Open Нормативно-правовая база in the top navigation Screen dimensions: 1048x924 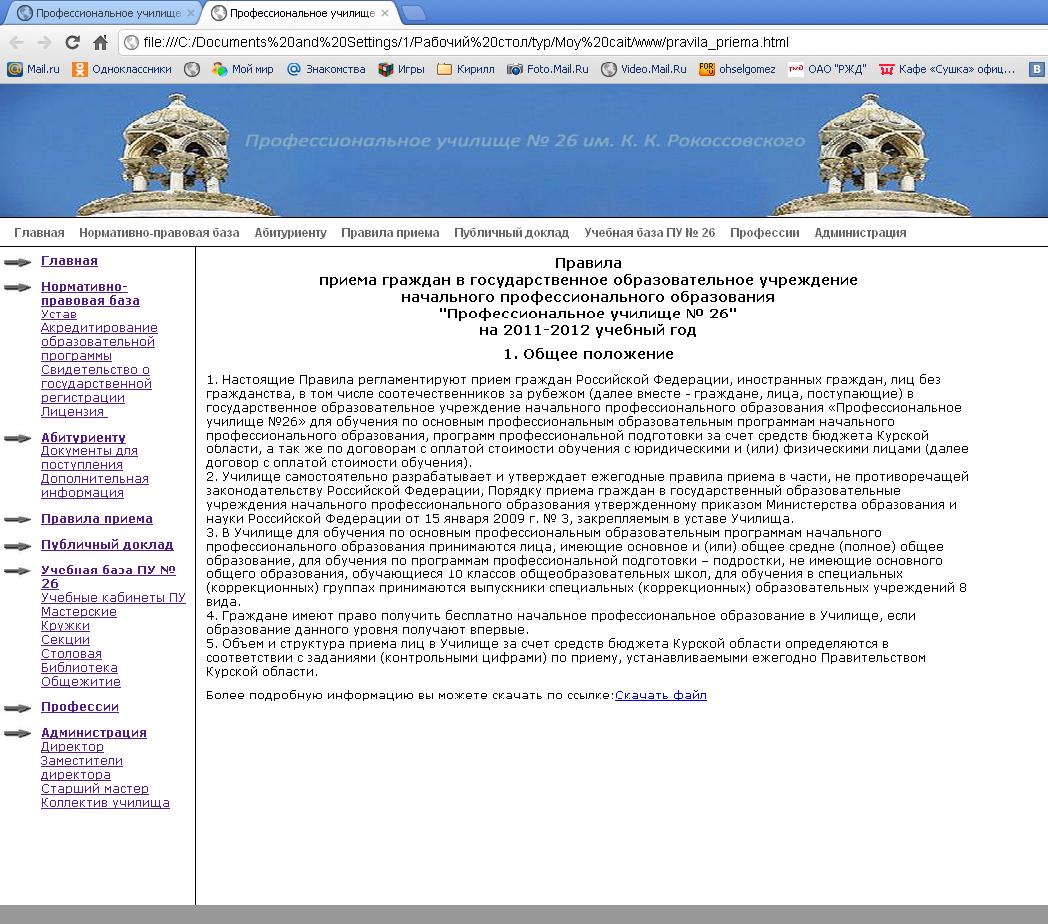[159, 233]
